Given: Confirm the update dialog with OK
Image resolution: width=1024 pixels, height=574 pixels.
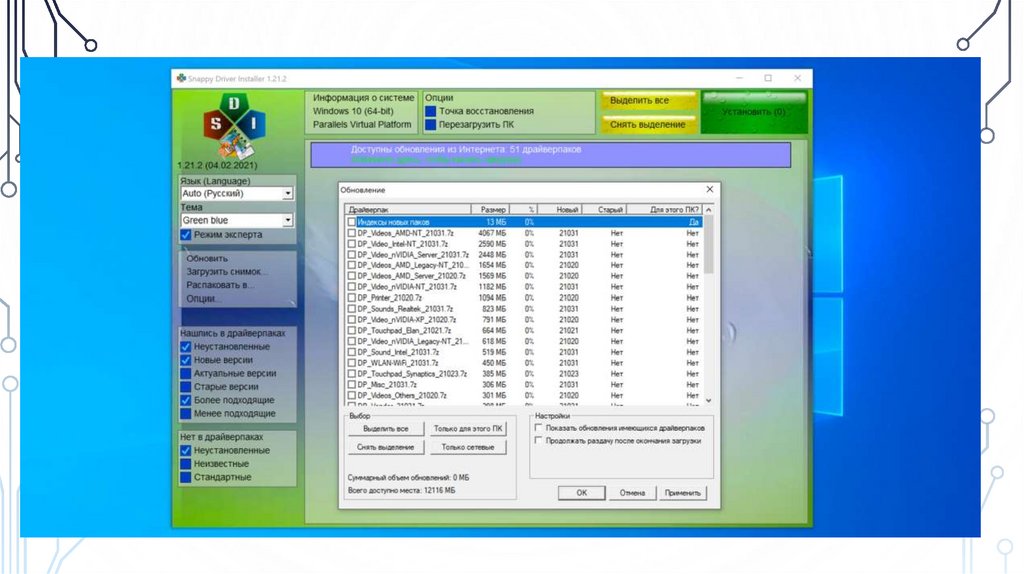Looking at the screenshot, I should [581, 493].
